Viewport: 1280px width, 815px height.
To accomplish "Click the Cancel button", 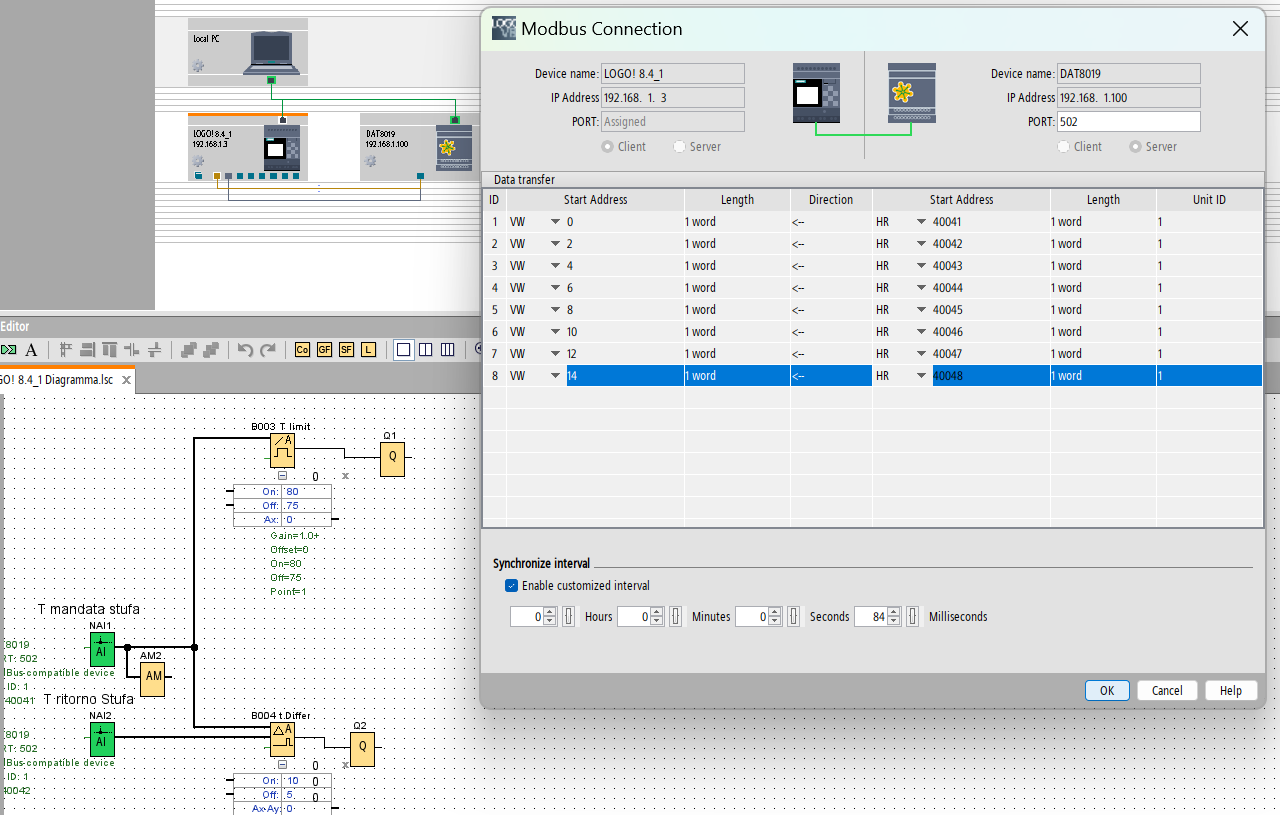I will coord(1167,691).
